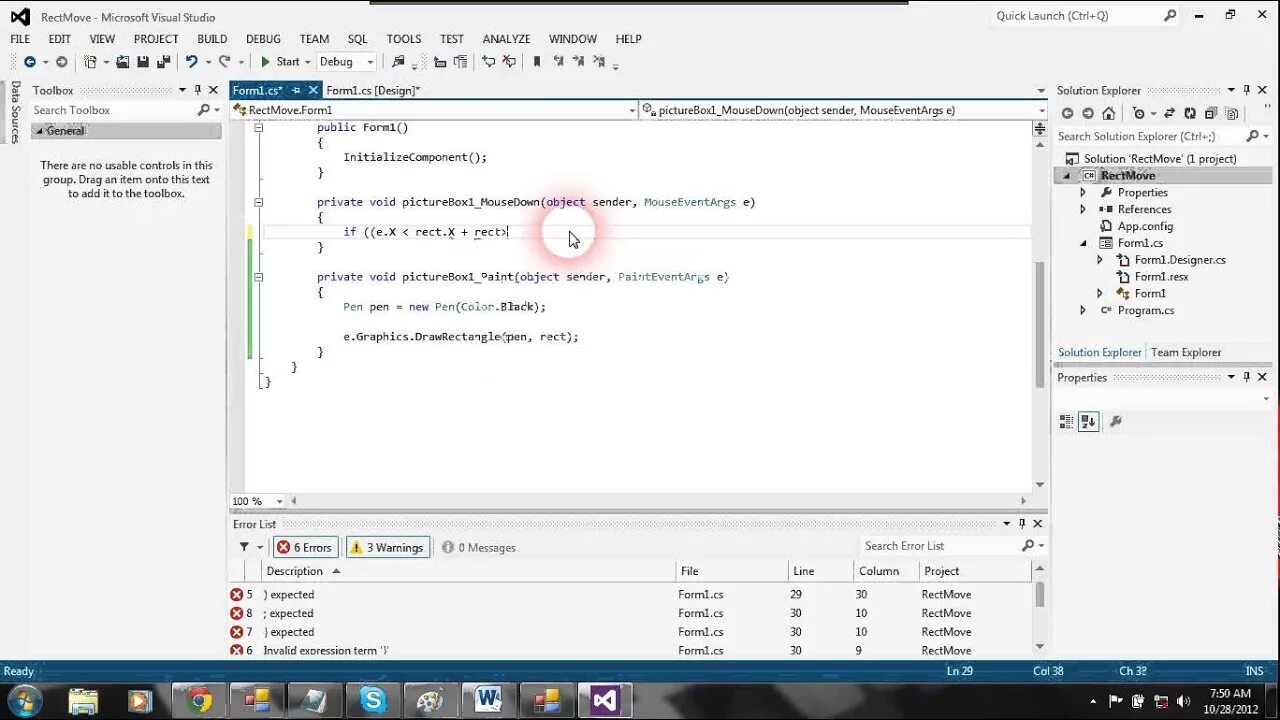Toggle the 6 Errors filter button
Viewport: 1280px width, 720px height.
[305, 547]
